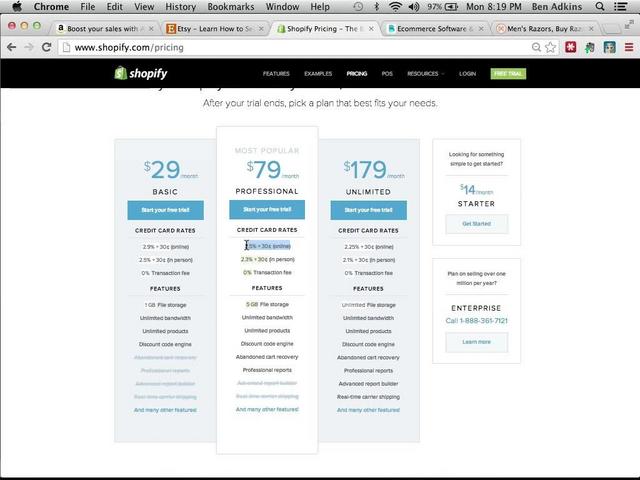The height and width of the screenshot is (480, 640).
Task: Click the avatar extension icon in the toolbar
Action: (x=609, y=47)
